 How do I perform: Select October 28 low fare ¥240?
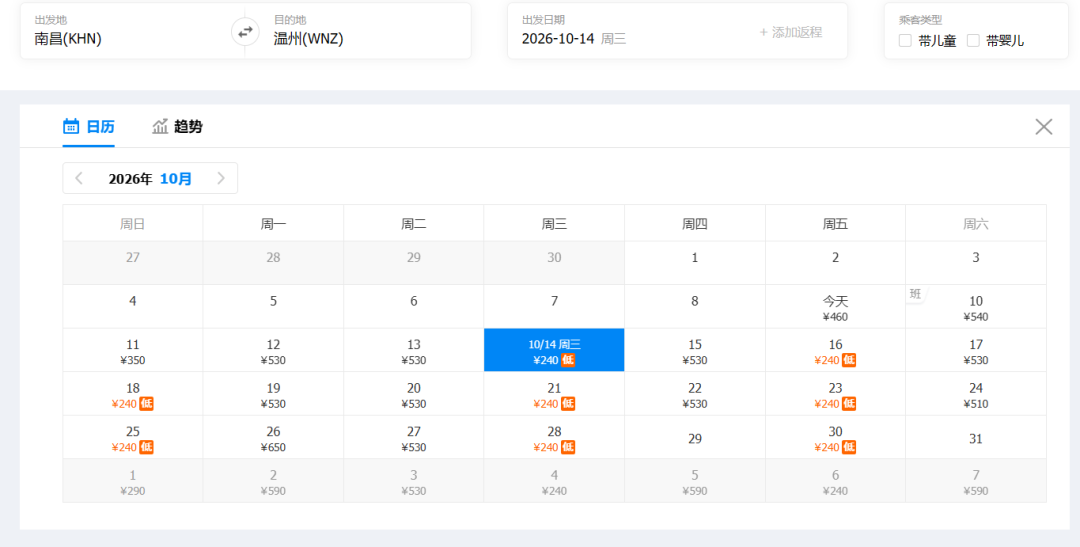554,437
